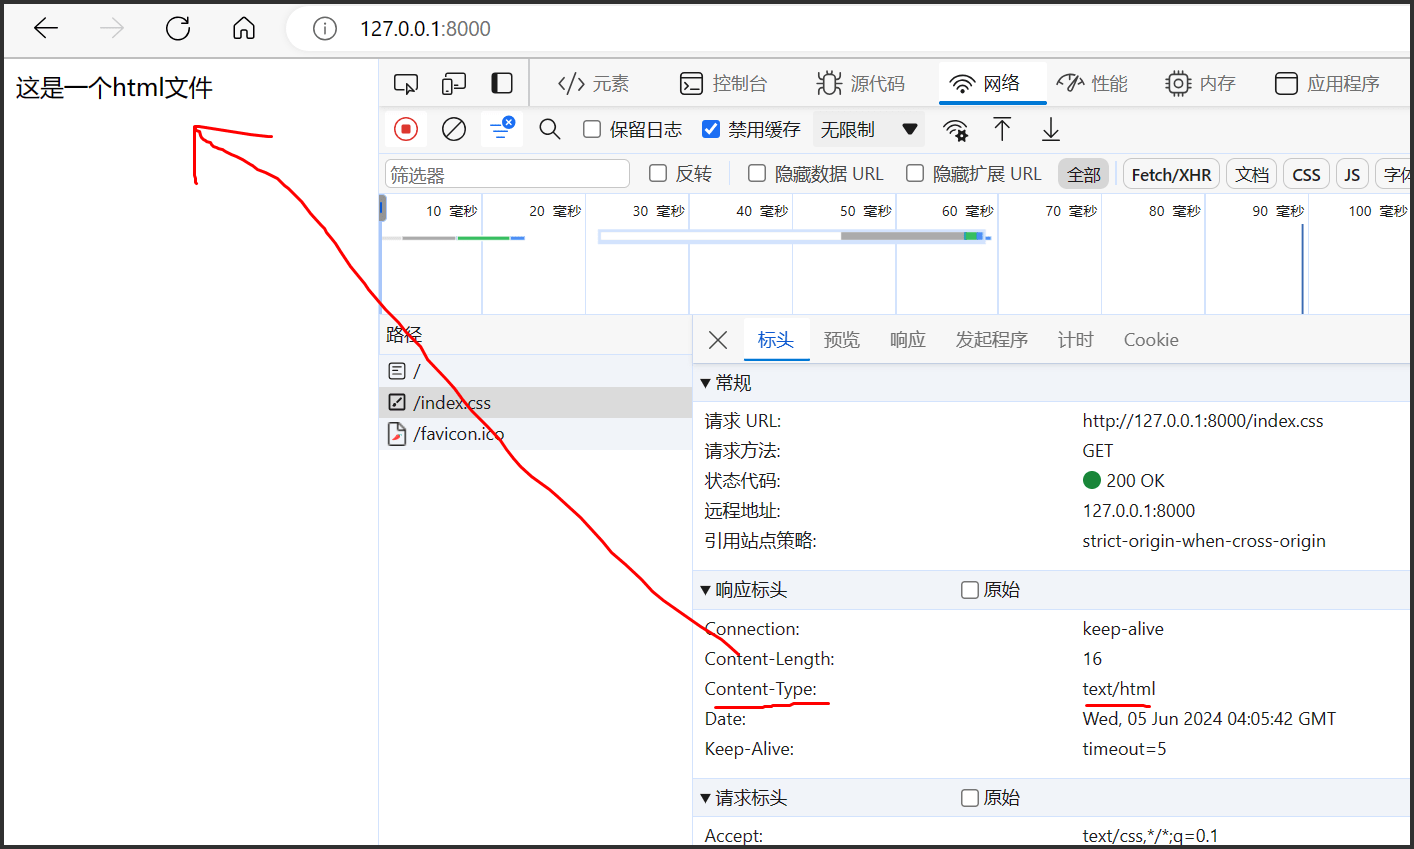Click the Date value Wed, 05 Jun 2024

1209,719
